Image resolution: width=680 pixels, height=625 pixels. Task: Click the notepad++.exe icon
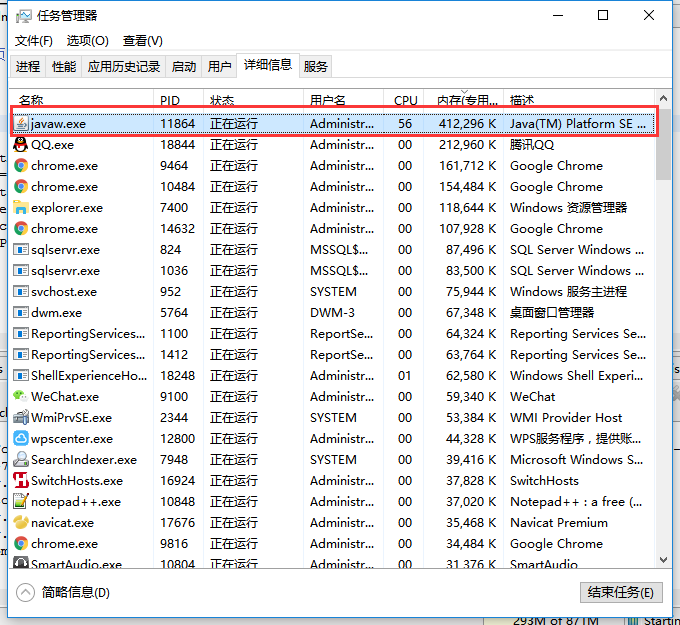click(x=21, y=501)
